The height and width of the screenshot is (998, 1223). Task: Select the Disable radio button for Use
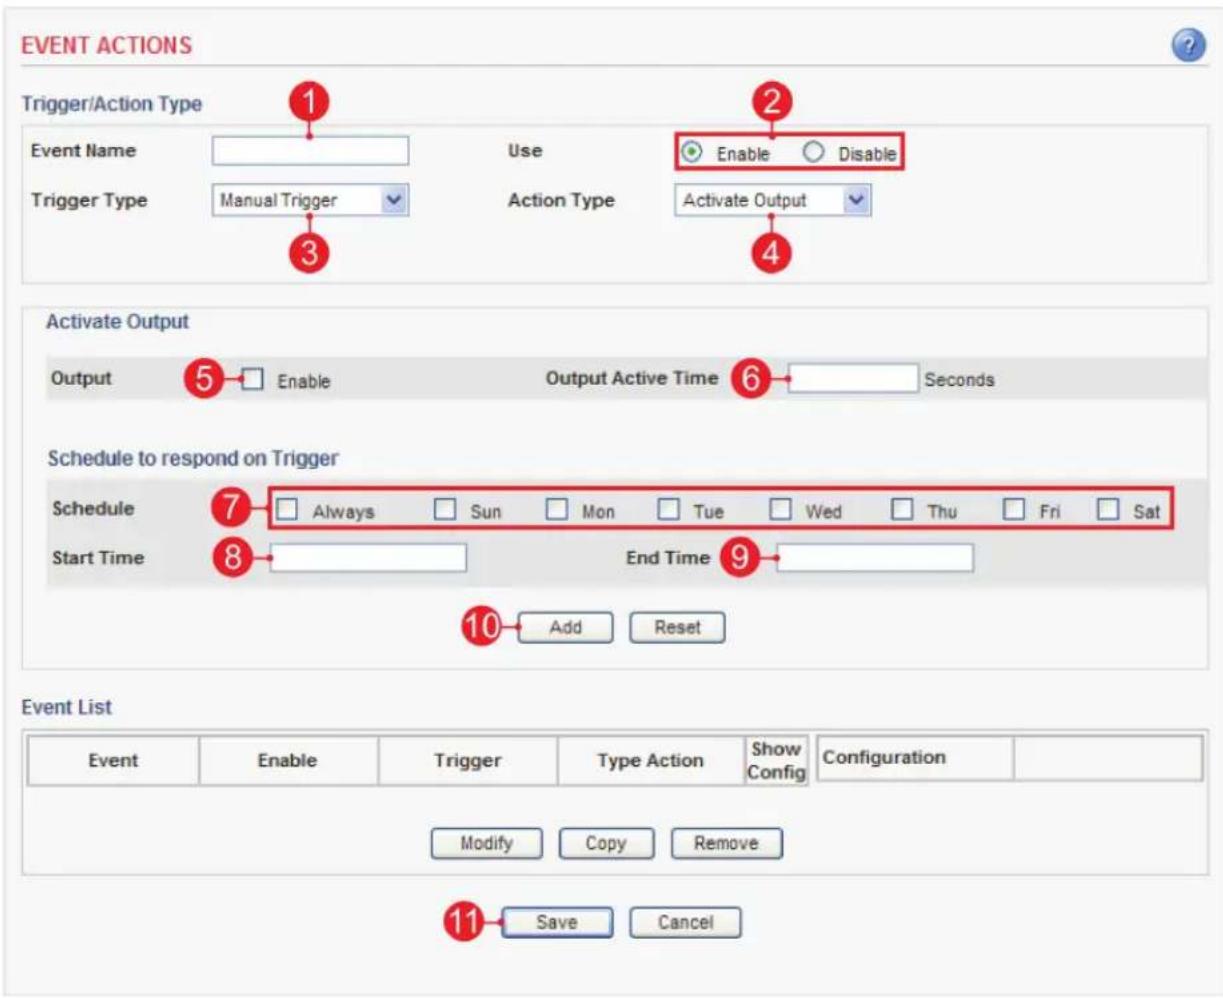[813, 153]
